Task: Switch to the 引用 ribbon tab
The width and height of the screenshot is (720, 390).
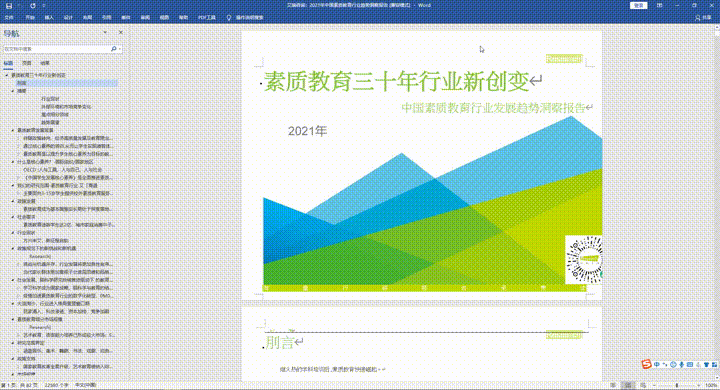Action: pos(107,17)
